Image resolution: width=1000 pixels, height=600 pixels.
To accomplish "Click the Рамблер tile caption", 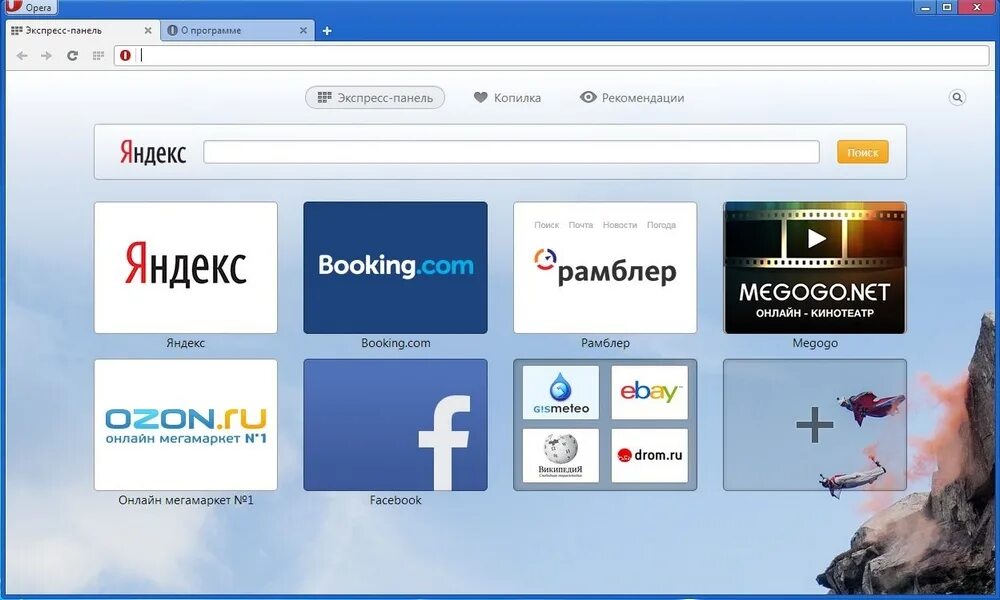I will 605,343.
